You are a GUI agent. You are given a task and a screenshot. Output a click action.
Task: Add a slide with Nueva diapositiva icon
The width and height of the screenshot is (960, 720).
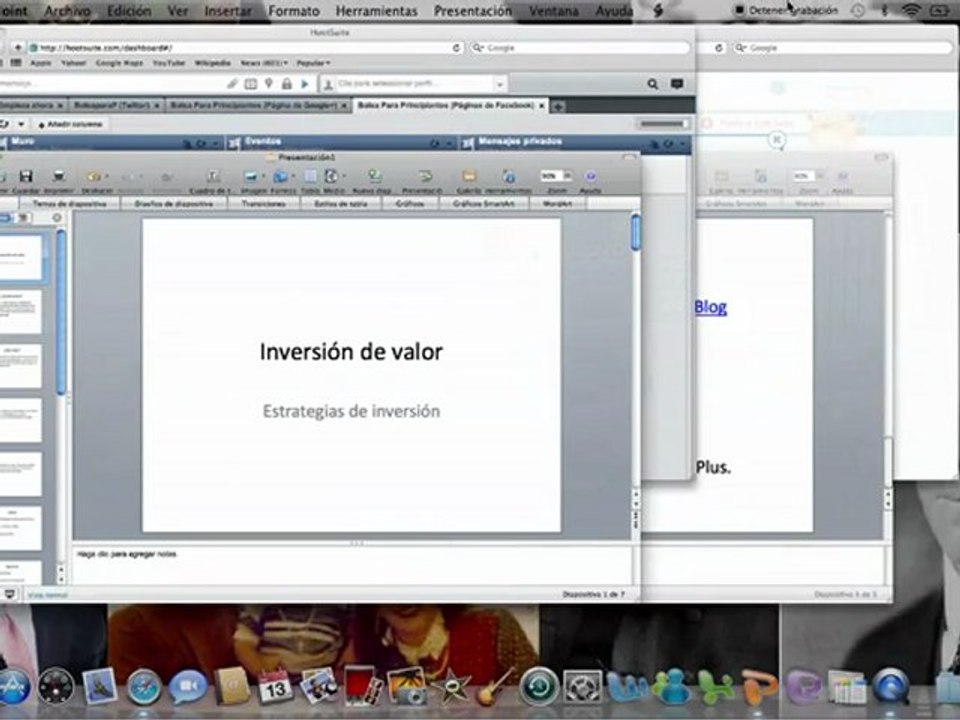click(374, 176)
